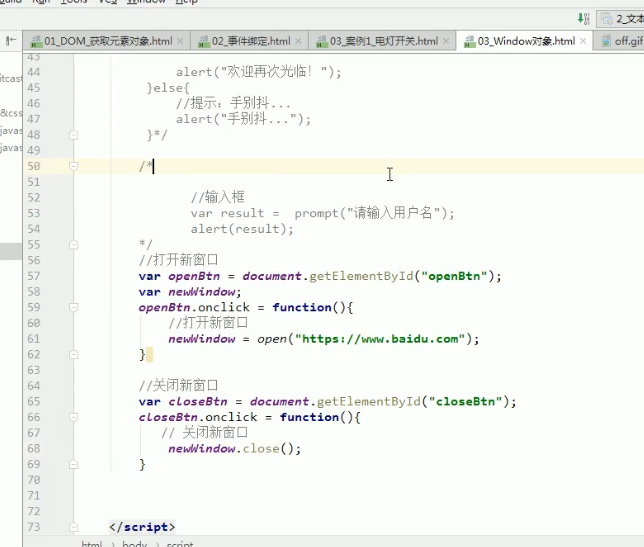Click the "https://www.baidu.com" string
644x547 pixels.
(x=380, y=339)
